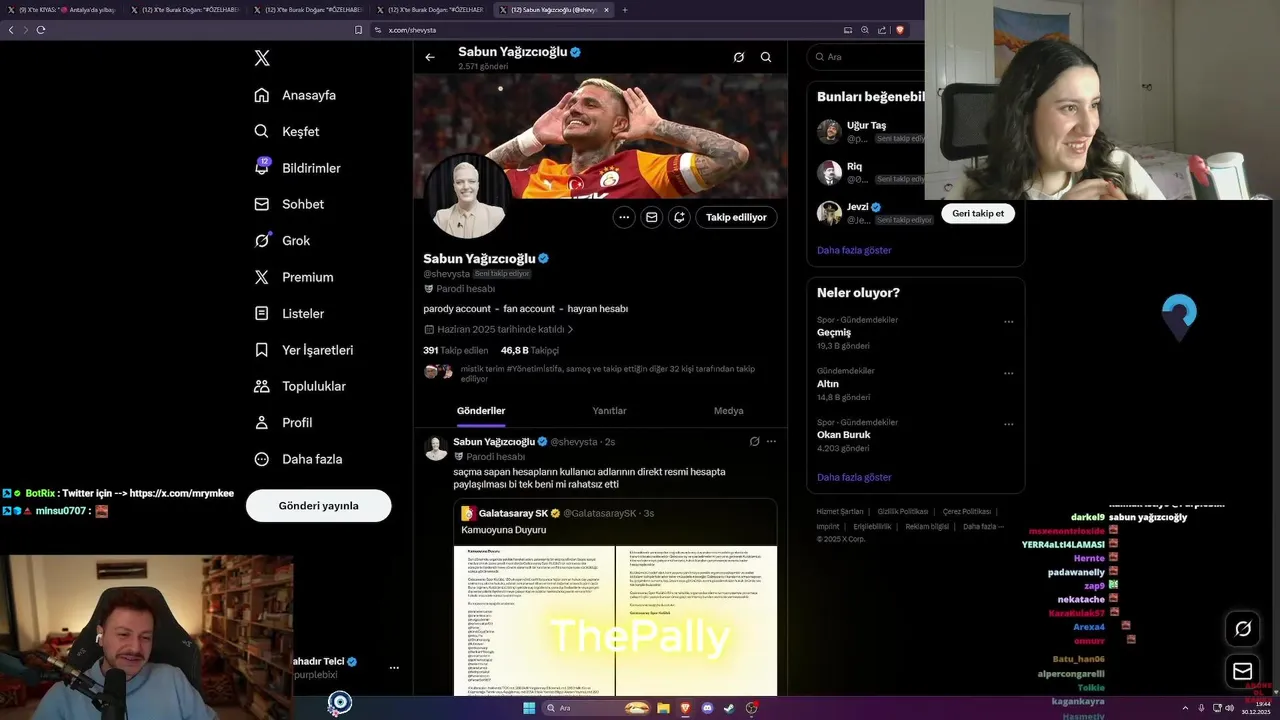This screenshot has width=1280, height=720.
Task: Open the 391 Takip edilen list
Action: coord(455,350)
